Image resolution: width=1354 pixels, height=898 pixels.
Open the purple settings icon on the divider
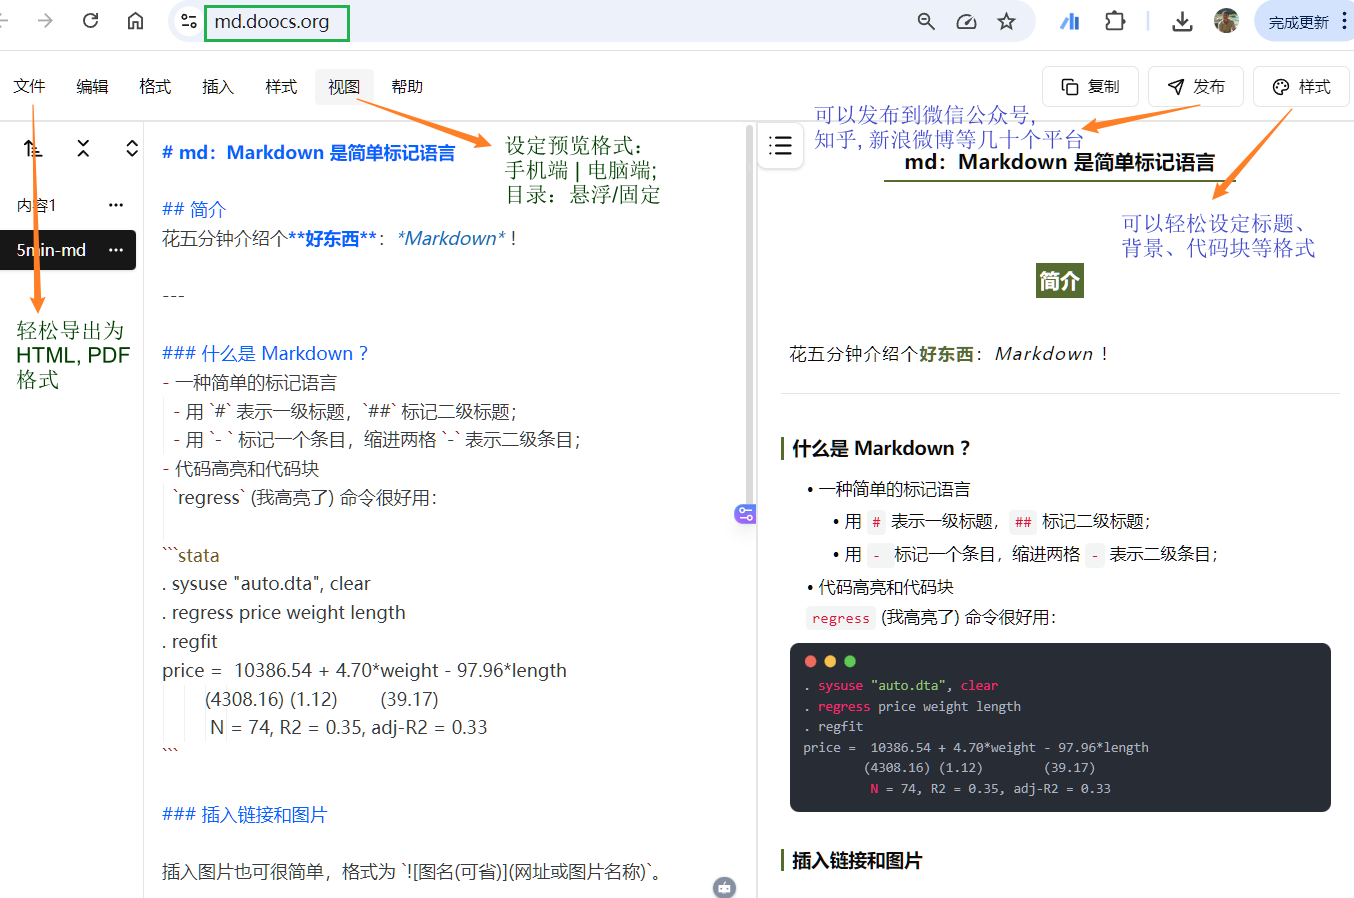pyautogui.click(x=745, y=512)
